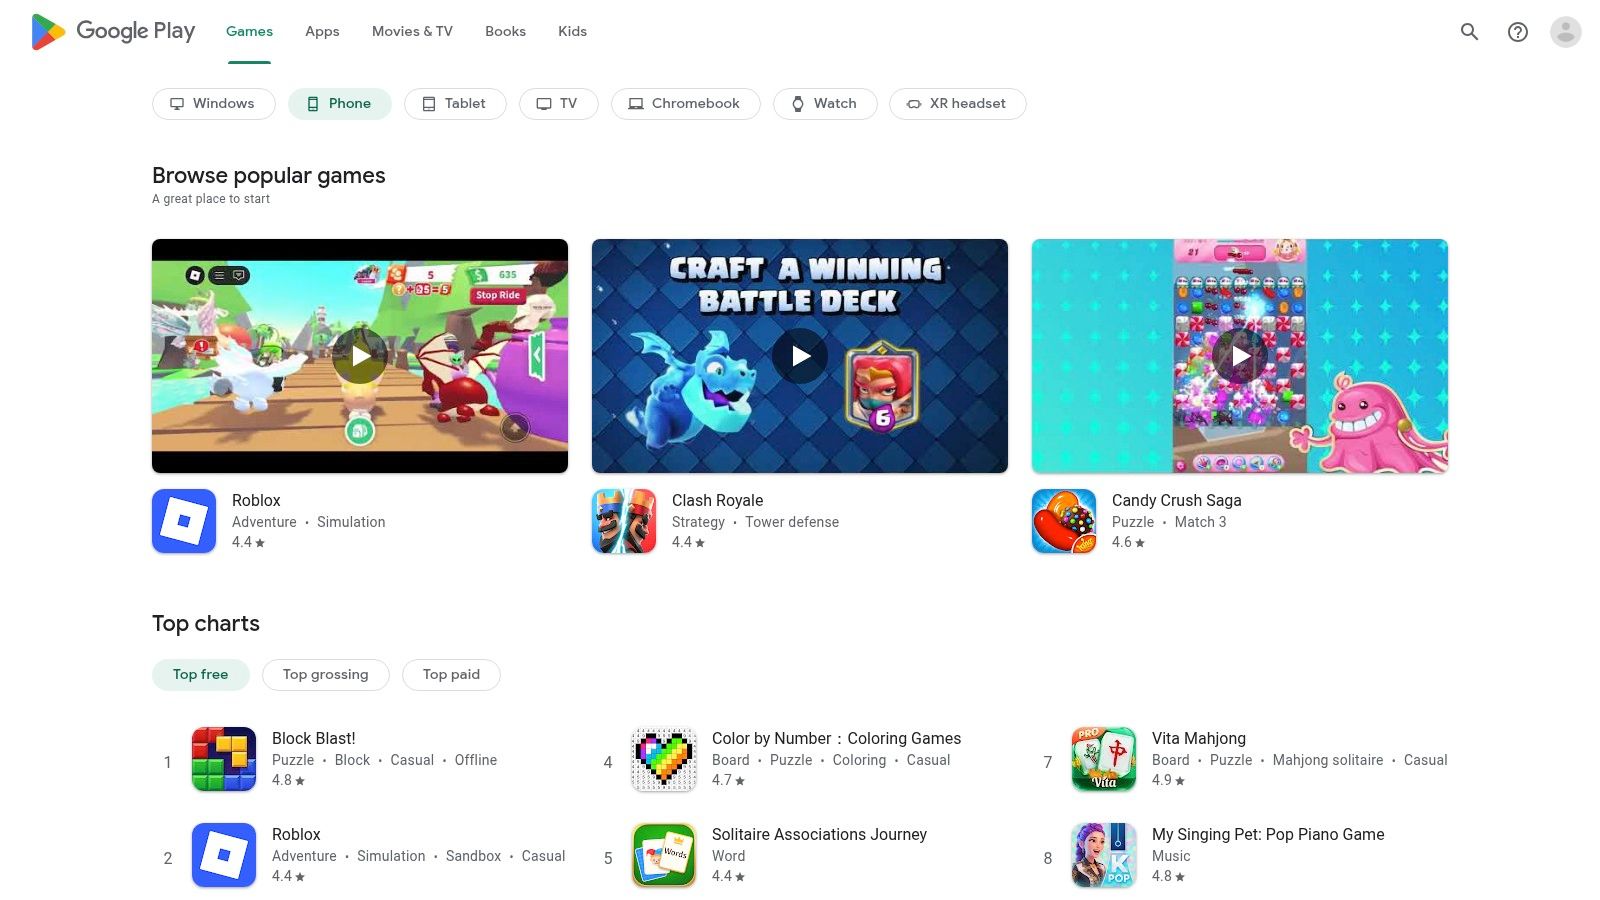Select the TV device filter chip
Screen dimensions: 1600x900
(x=559, y=104)
